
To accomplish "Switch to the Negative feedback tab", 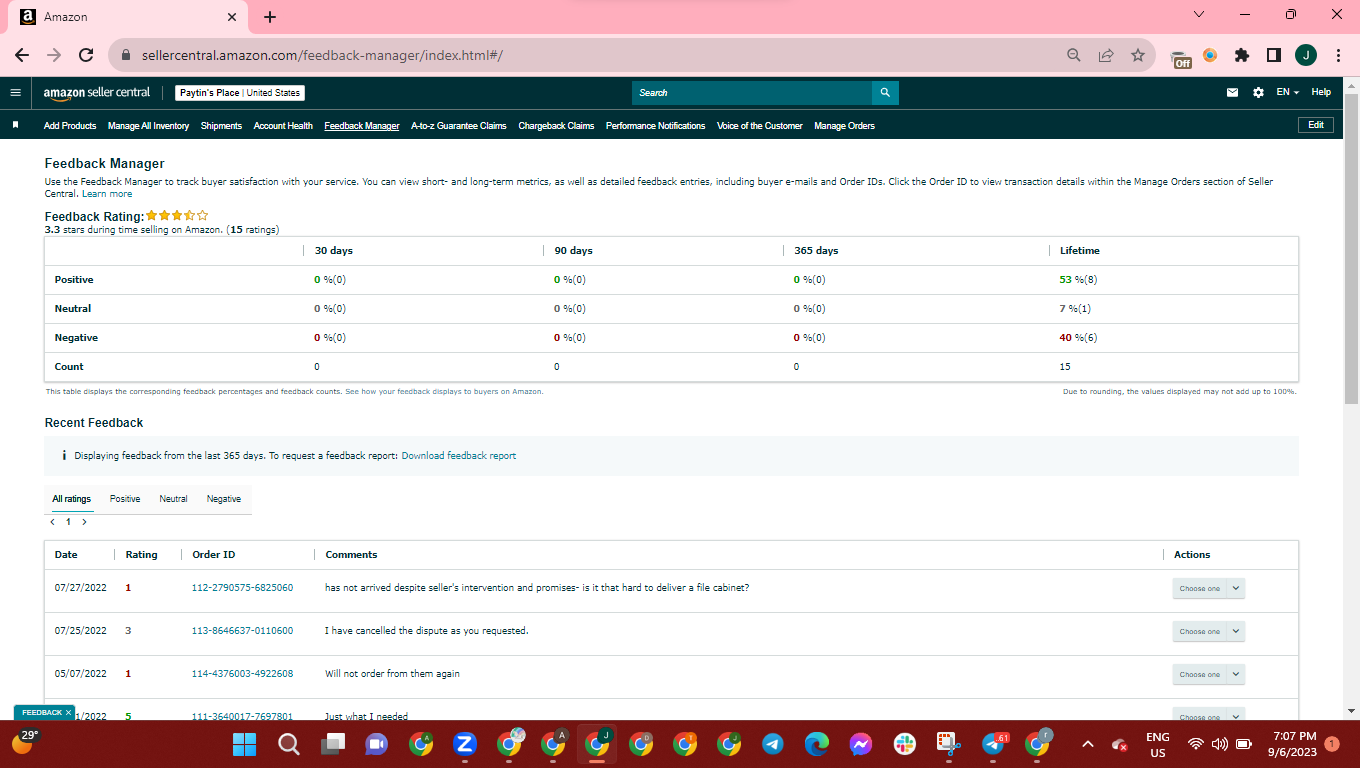I will pyautogui.click(x=224, y=499).
